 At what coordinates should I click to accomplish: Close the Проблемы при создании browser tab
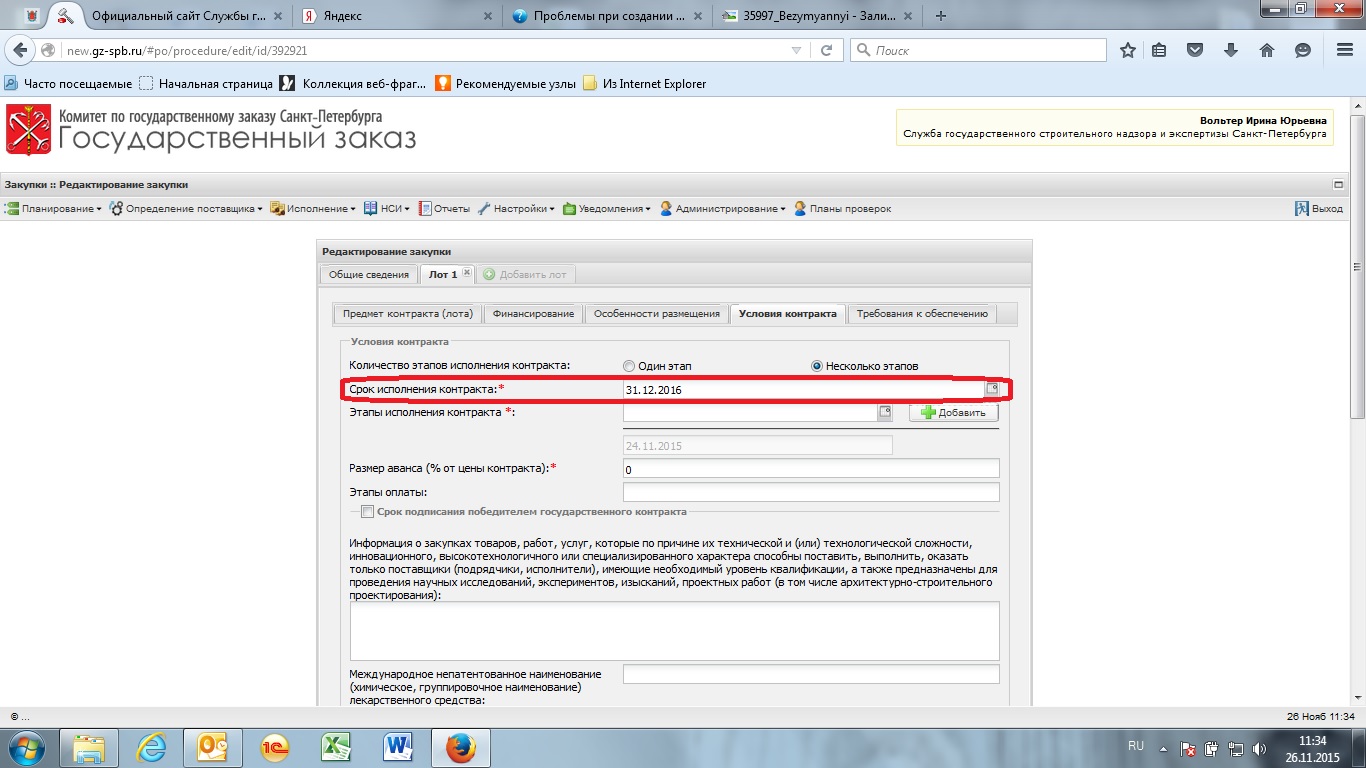click(696, 16)
